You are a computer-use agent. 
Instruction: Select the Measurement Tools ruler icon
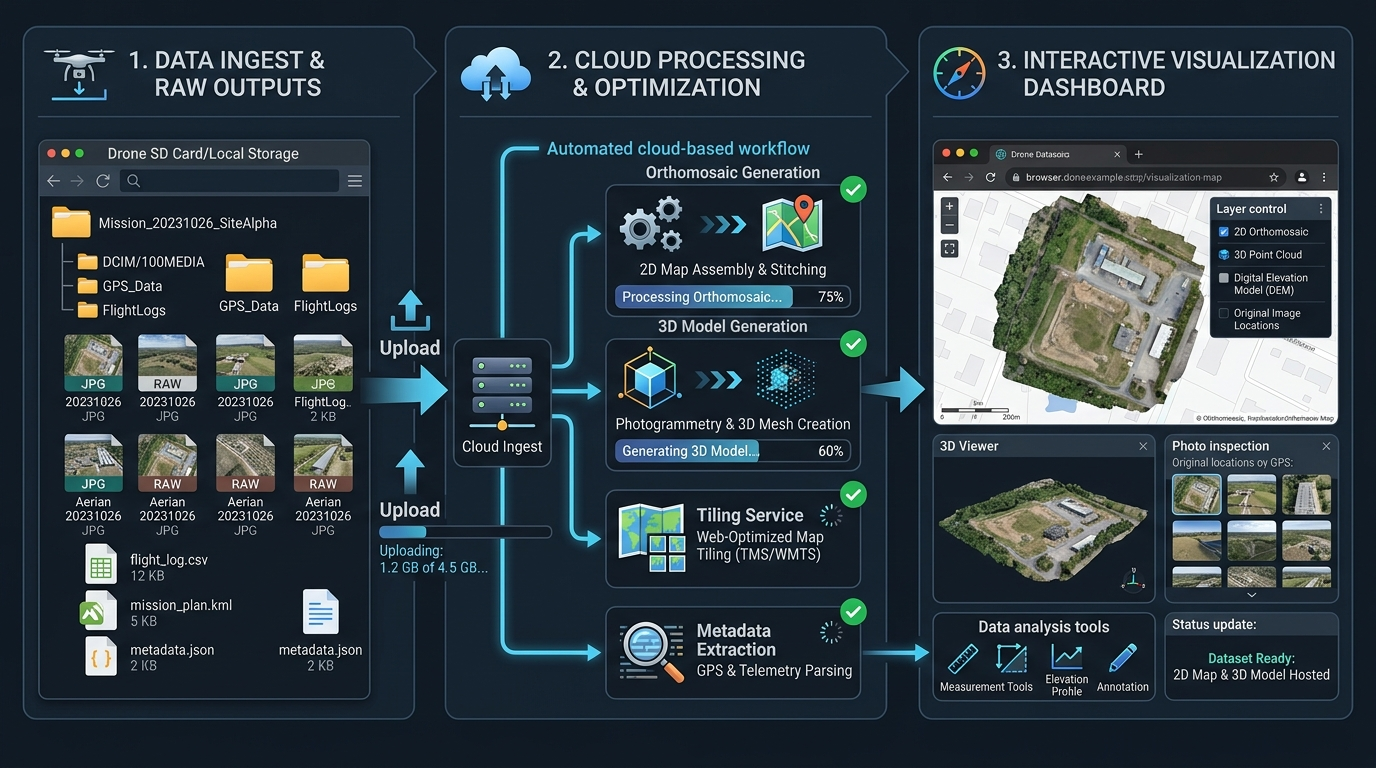(x=963, y=659)
